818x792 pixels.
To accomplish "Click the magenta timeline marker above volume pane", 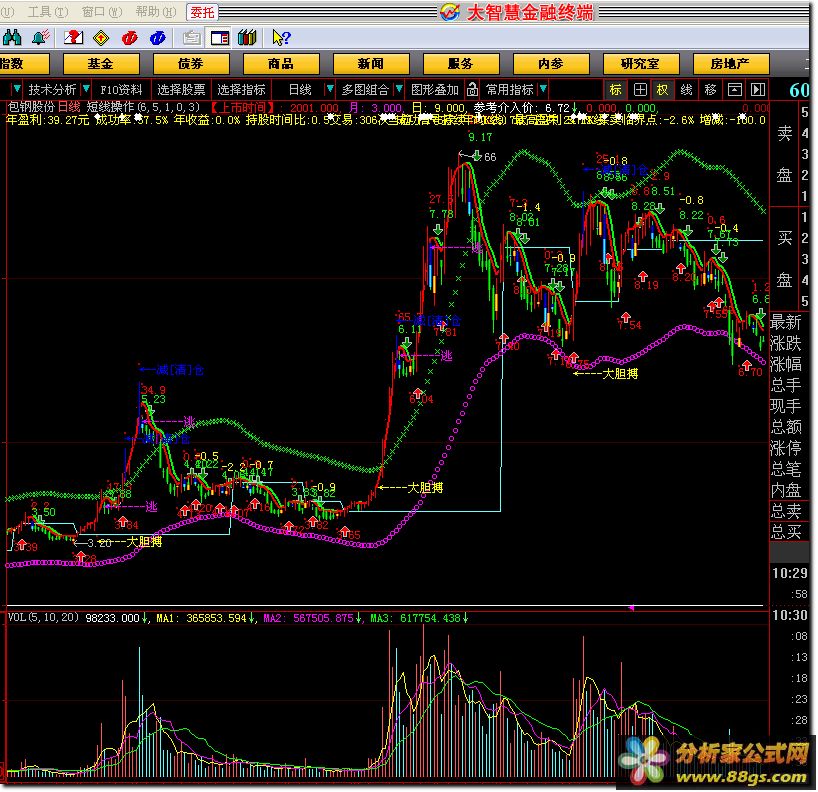I will point(631,608).
